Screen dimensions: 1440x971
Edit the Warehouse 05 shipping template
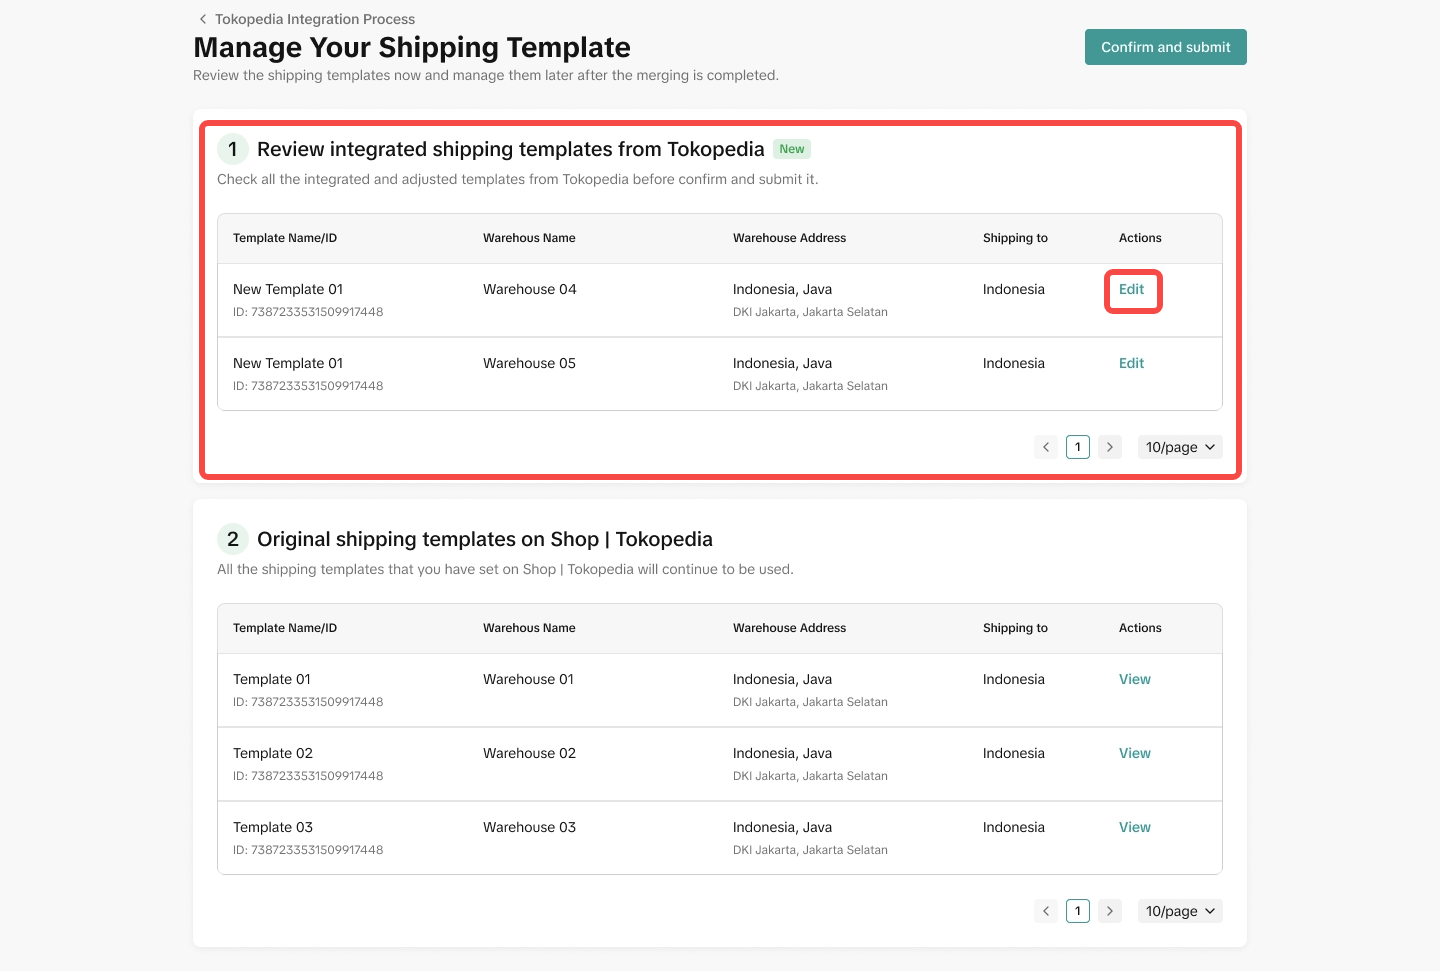click(x=1131, y=364)
